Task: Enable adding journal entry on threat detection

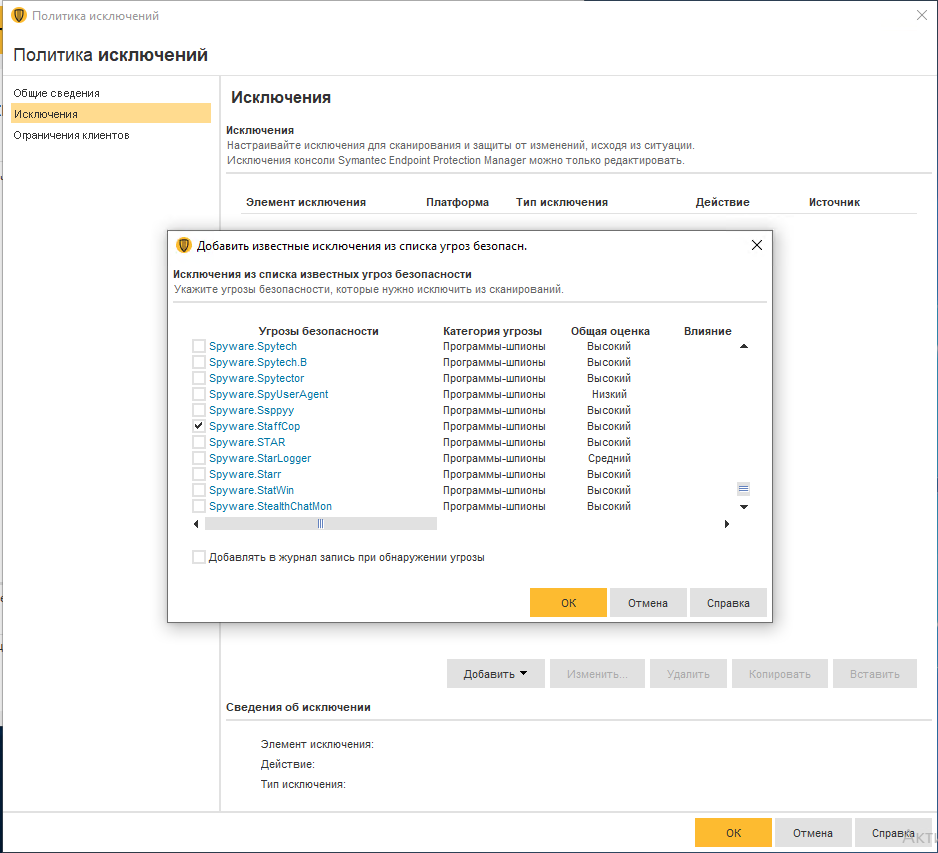Action: tap(198, 557)
